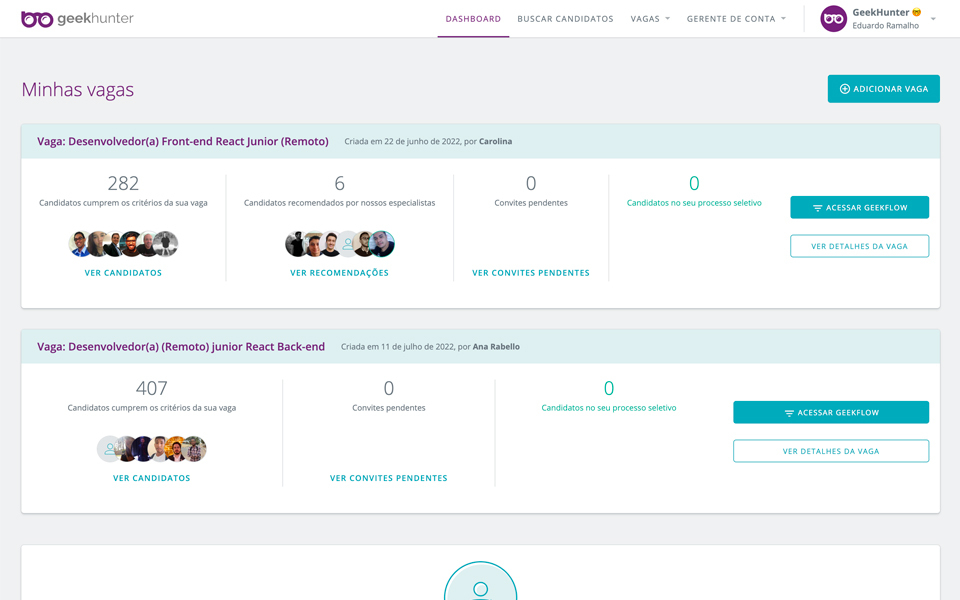This screenshot has width=960, height=600.
Task: Click the last avatar under 282 candidates
Action: [167, 244]
